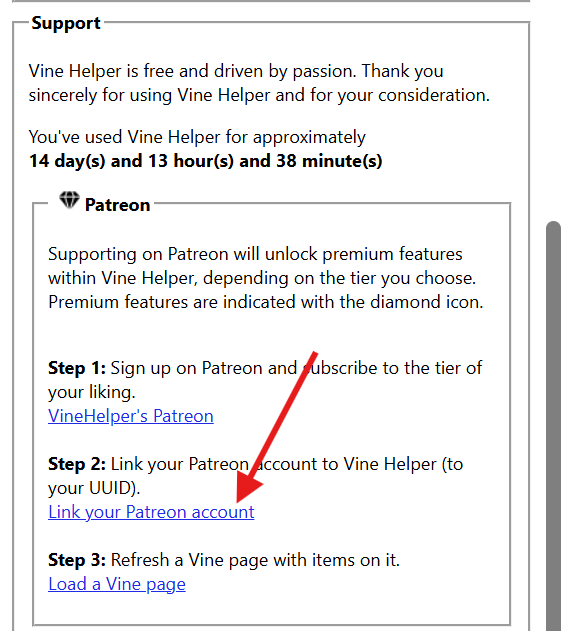Click the 'your UUID).' text under Step 2
This screenshot has width=561, height=631.
(94, 488)
